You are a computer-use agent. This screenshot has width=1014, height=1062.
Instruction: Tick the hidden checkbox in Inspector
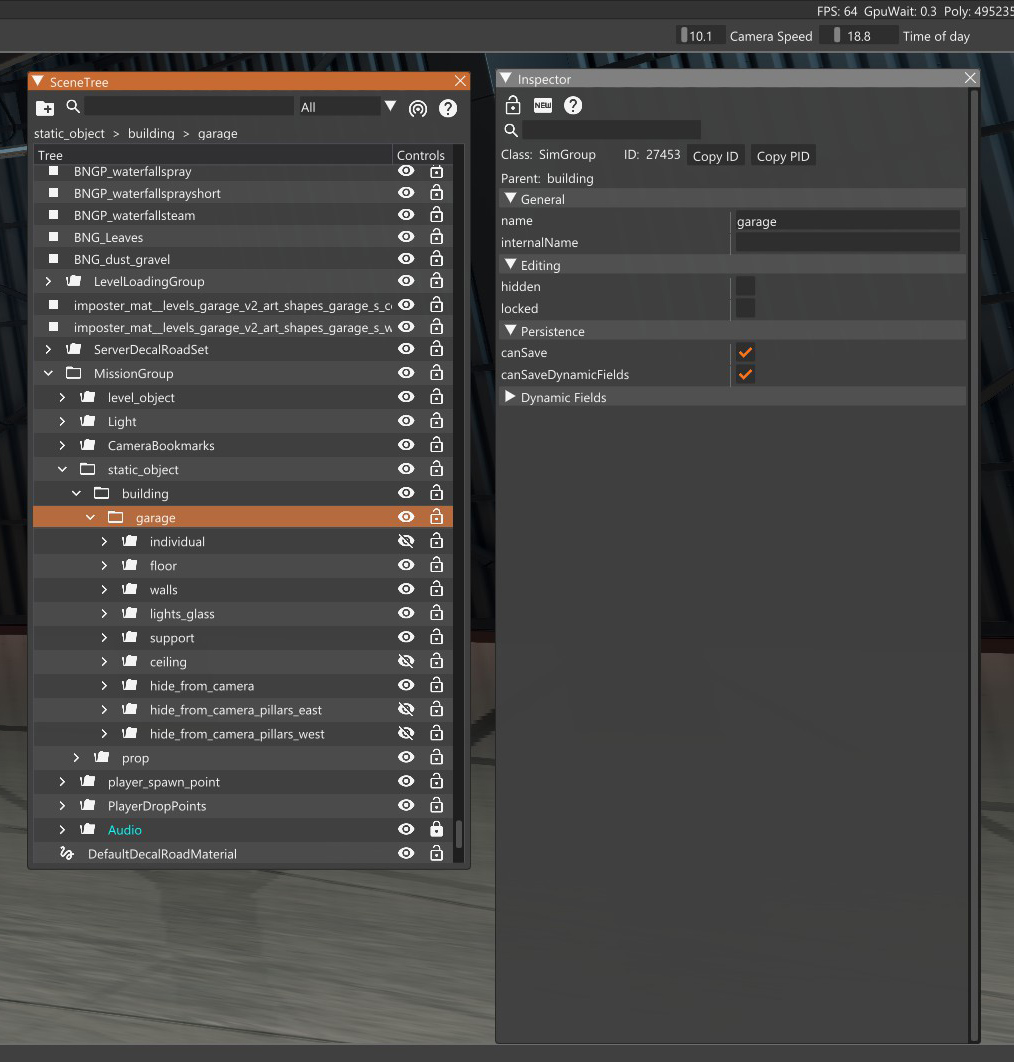745,286
